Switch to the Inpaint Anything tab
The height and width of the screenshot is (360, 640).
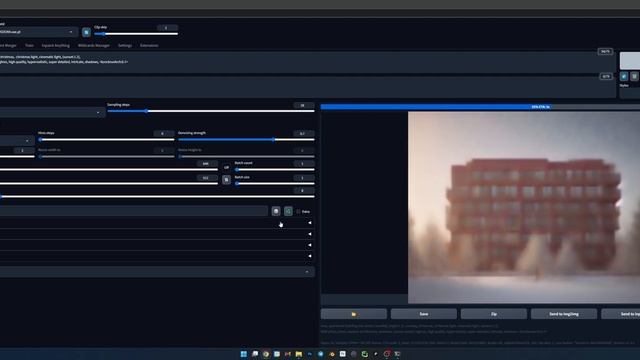(56, 46)
